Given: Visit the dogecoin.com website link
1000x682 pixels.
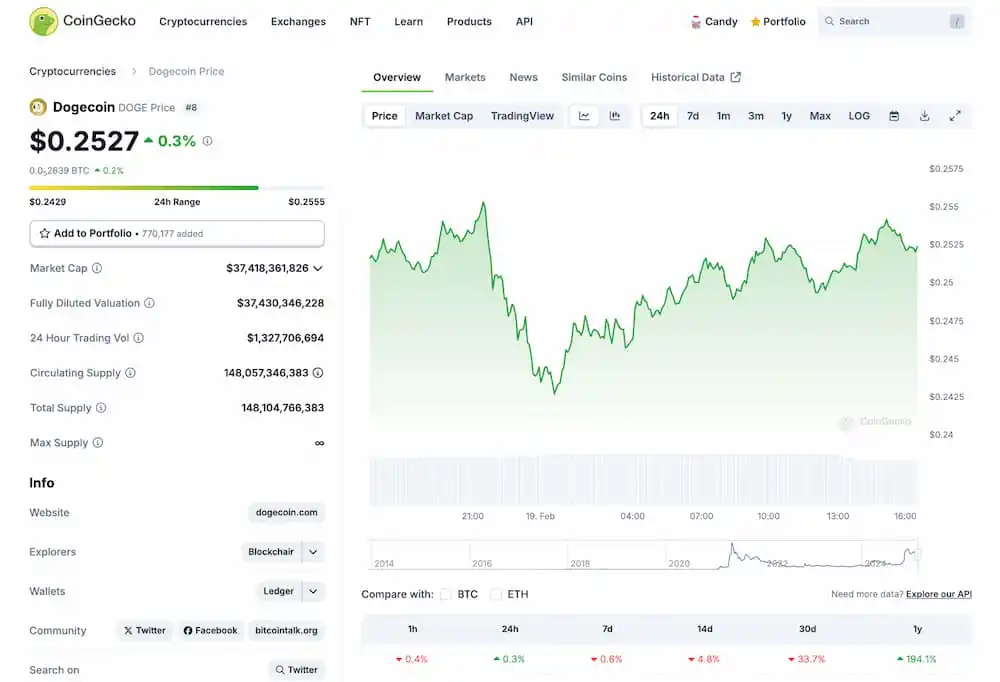Looking at the screenshot, I should pyautogui.click(x=284, y=512).
